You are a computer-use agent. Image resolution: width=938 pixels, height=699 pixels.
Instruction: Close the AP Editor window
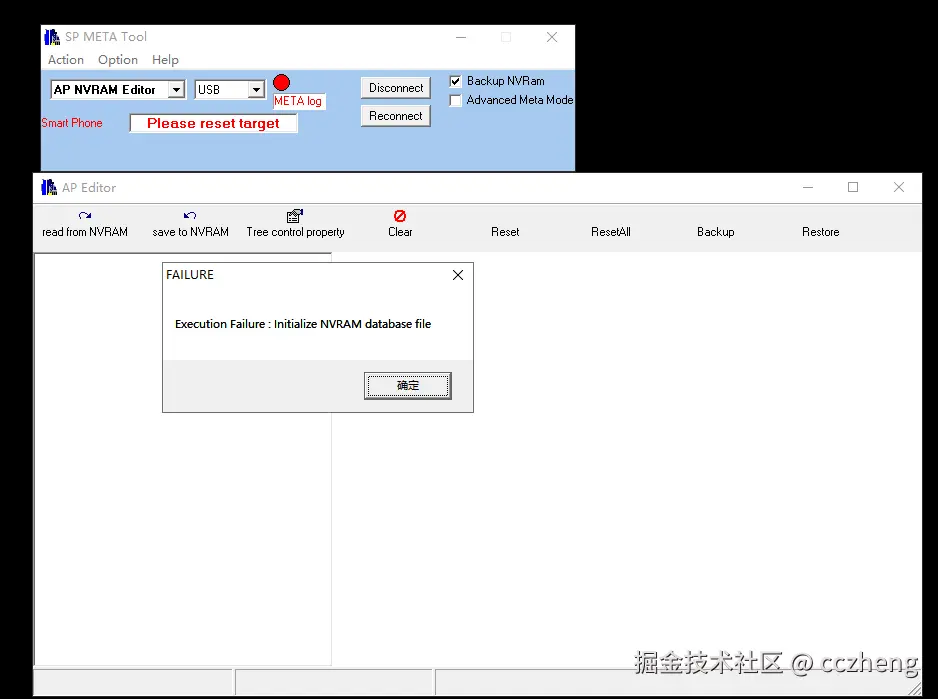(x=899, y=187)
